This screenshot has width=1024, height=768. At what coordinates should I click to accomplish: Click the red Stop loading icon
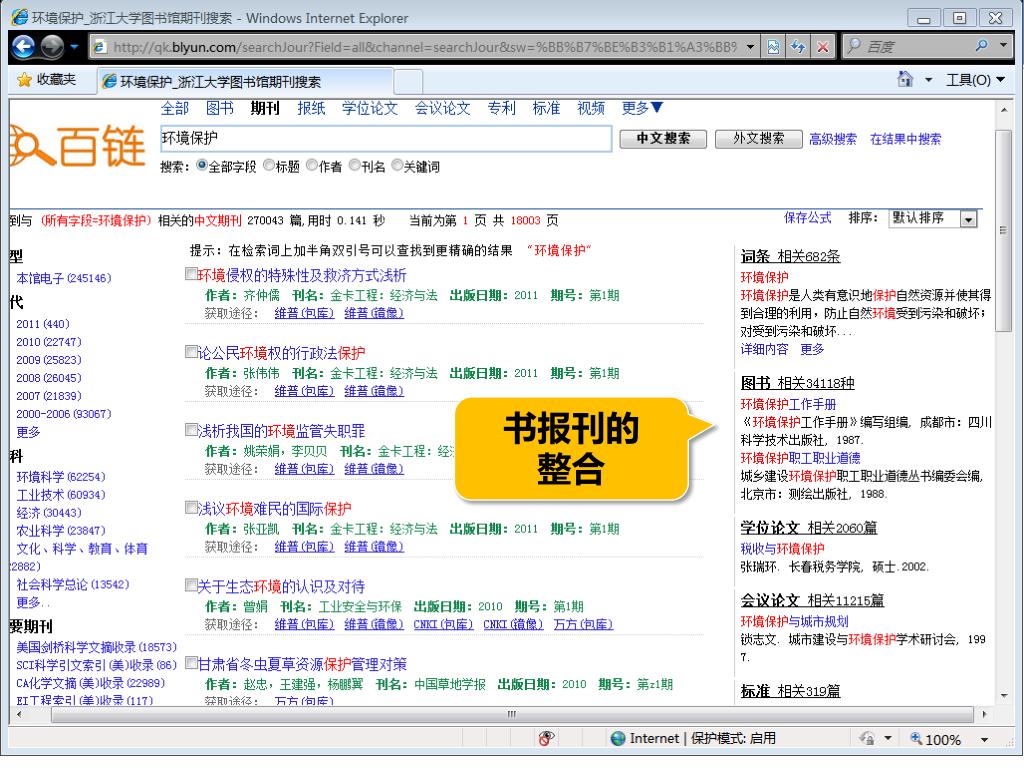tap(822, 47)
